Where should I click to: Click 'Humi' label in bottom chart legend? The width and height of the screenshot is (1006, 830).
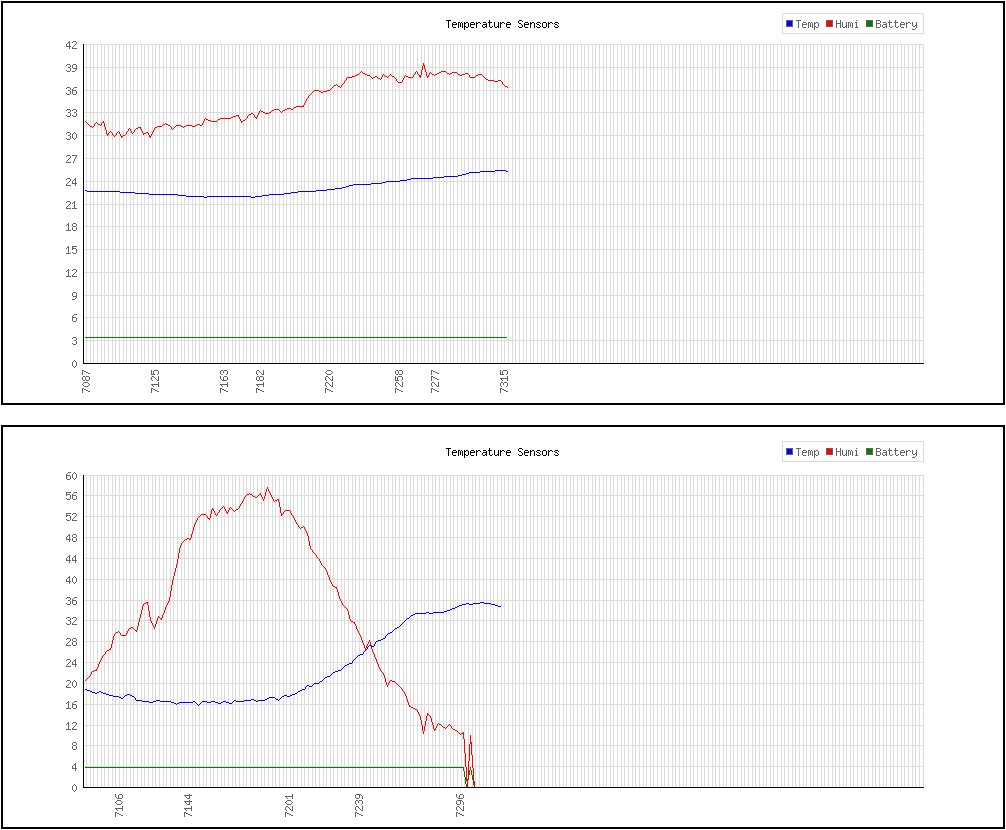coord(847,452)
